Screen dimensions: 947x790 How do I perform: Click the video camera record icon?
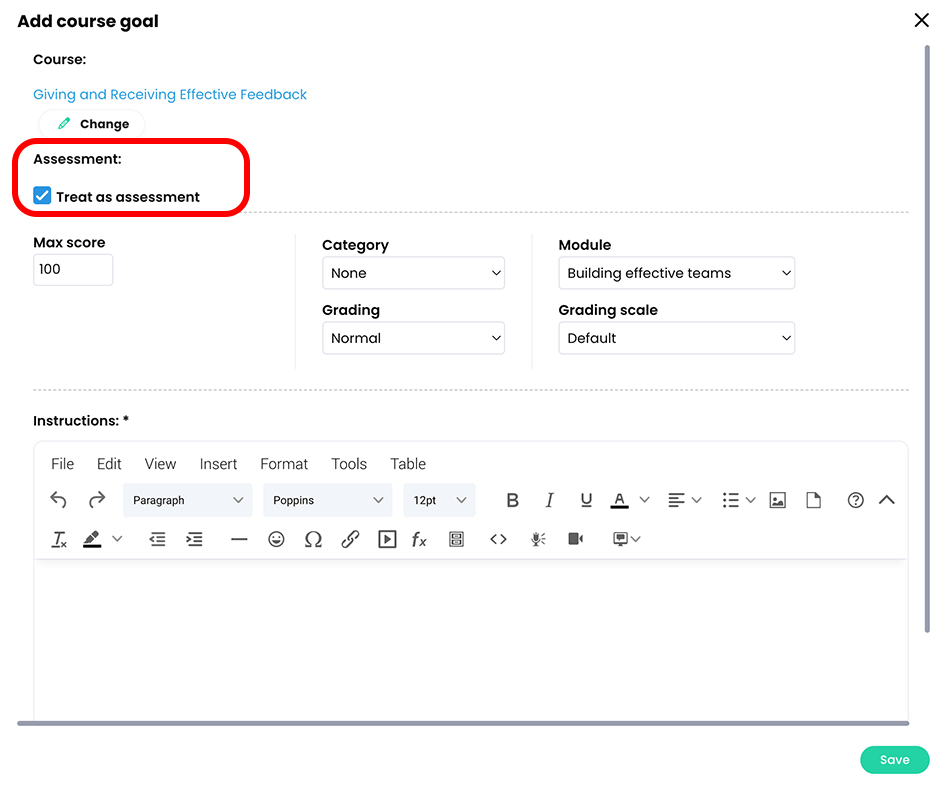576,539
